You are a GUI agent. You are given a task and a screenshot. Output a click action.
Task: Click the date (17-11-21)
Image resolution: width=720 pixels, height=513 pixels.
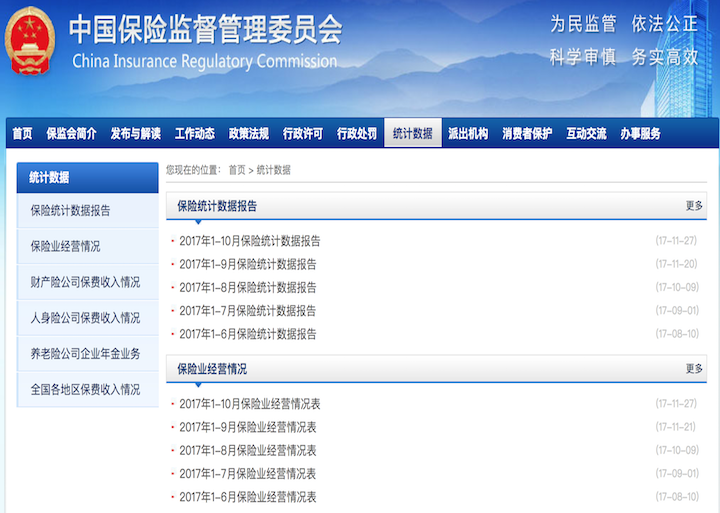pos(675,427)
